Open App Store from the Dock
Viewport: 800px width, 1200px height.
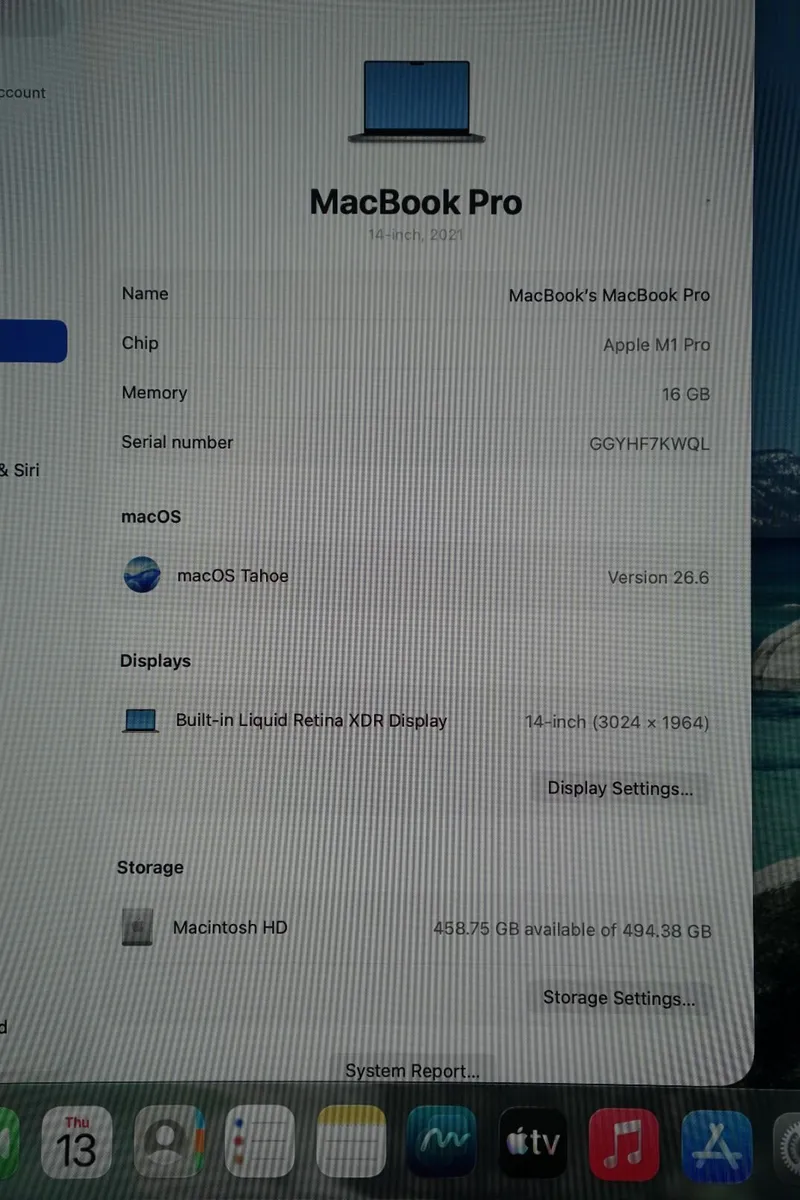click(716, 1146)
